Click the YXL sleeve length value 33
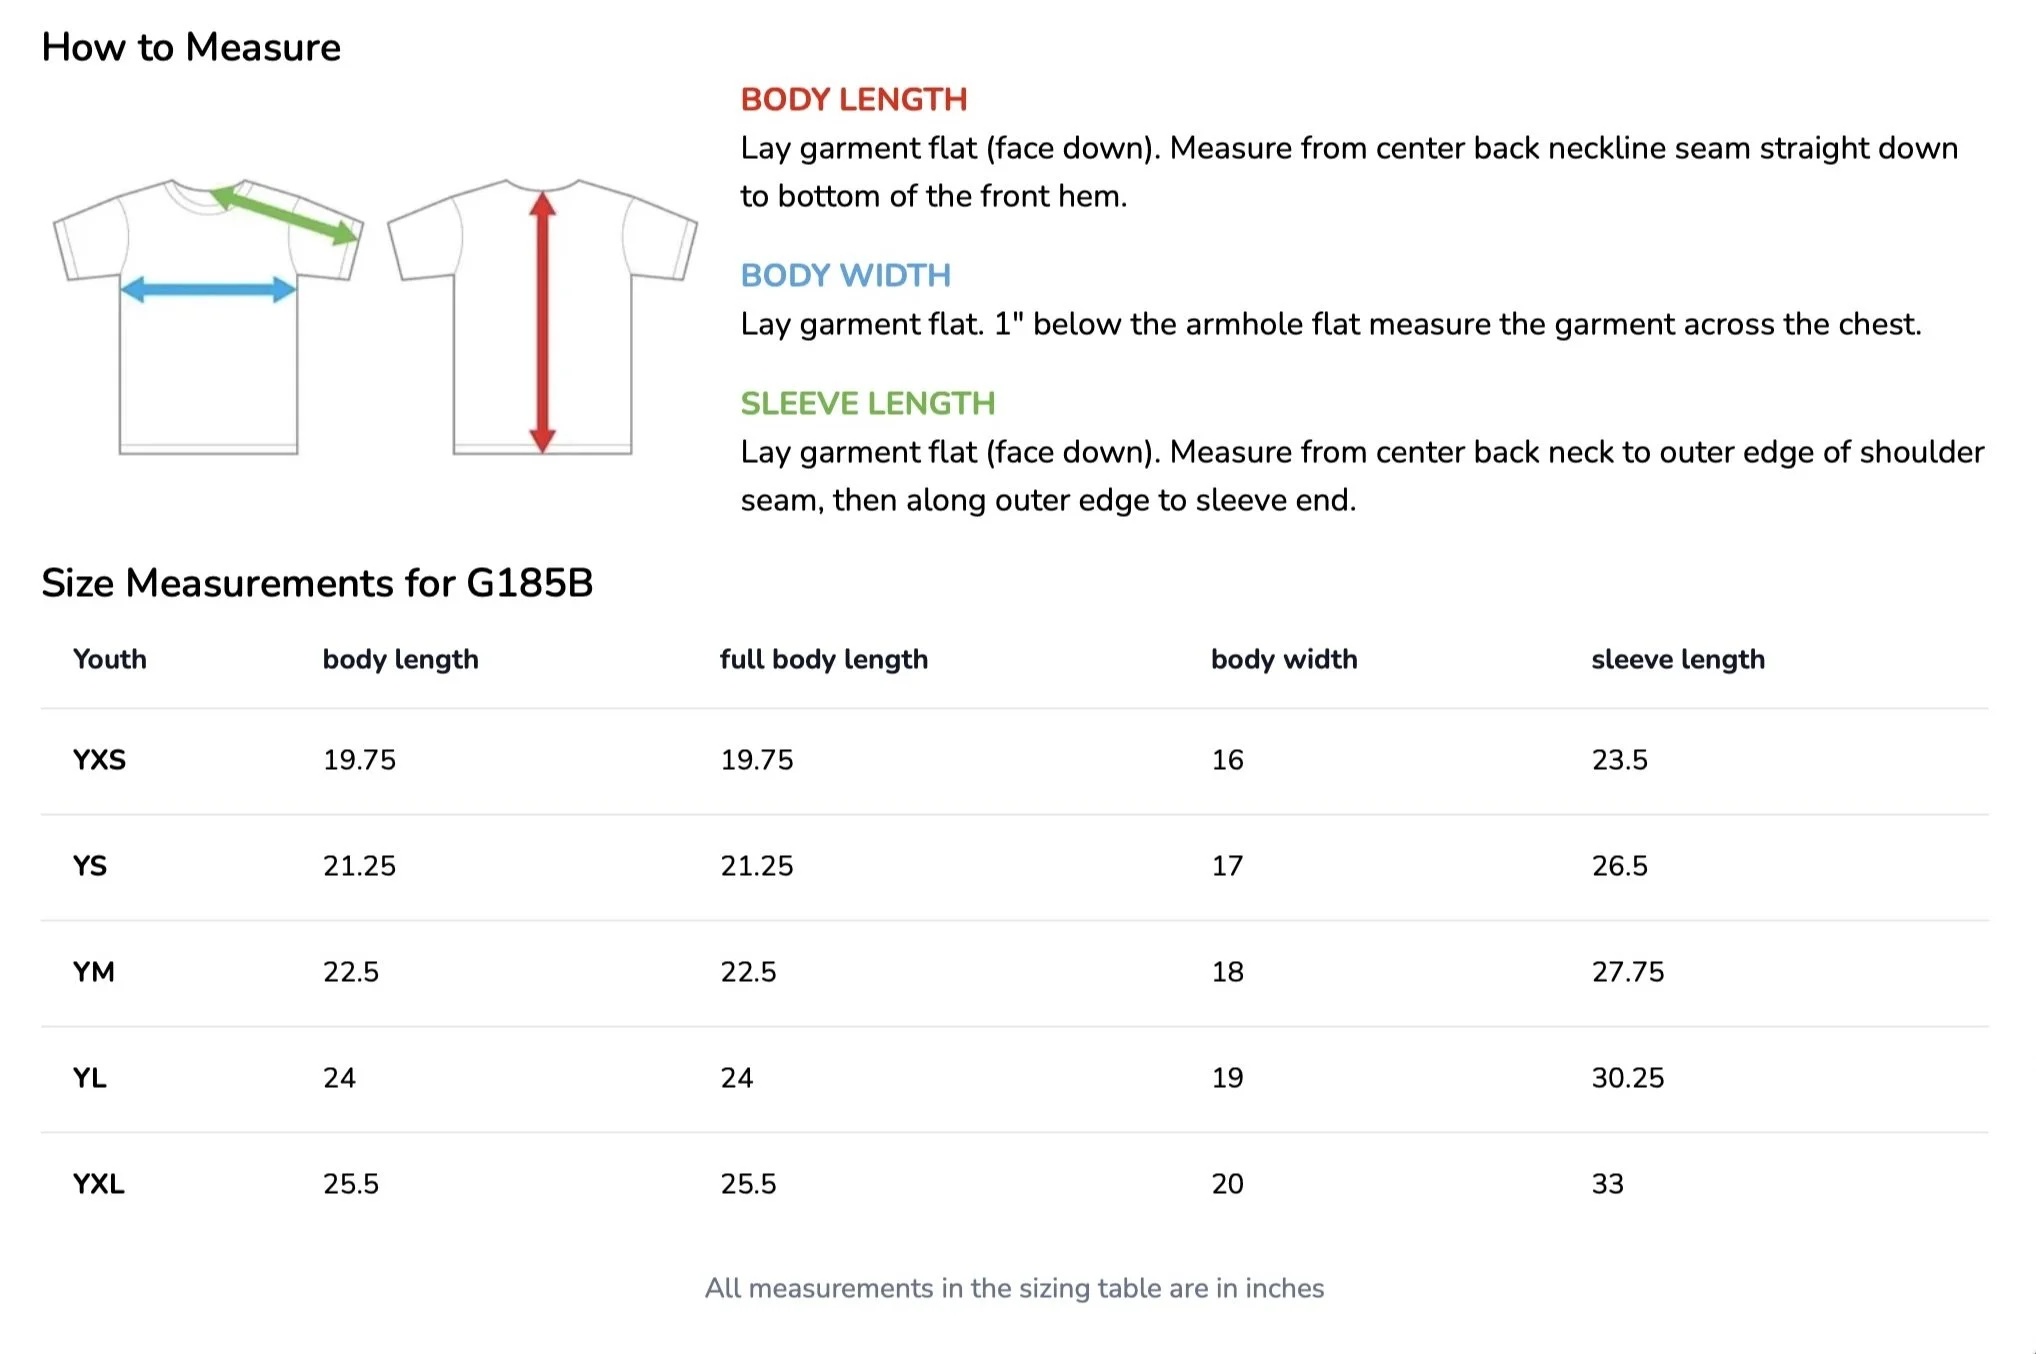Viewport: 2036px width, 1354px height. [1607, 1184]
